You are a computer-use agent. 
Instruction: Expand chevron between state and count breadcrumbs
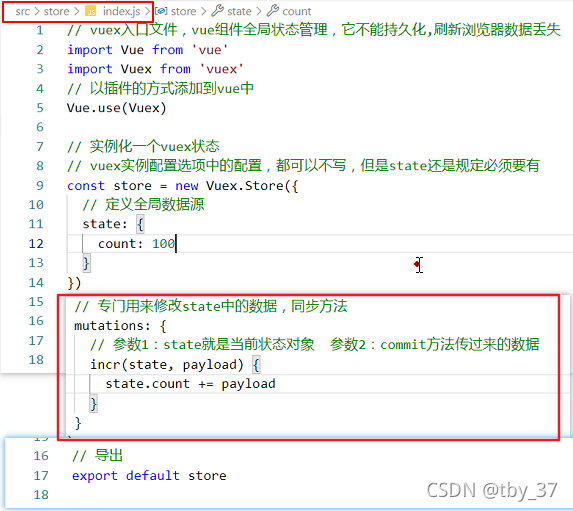(x=259, y=12)
